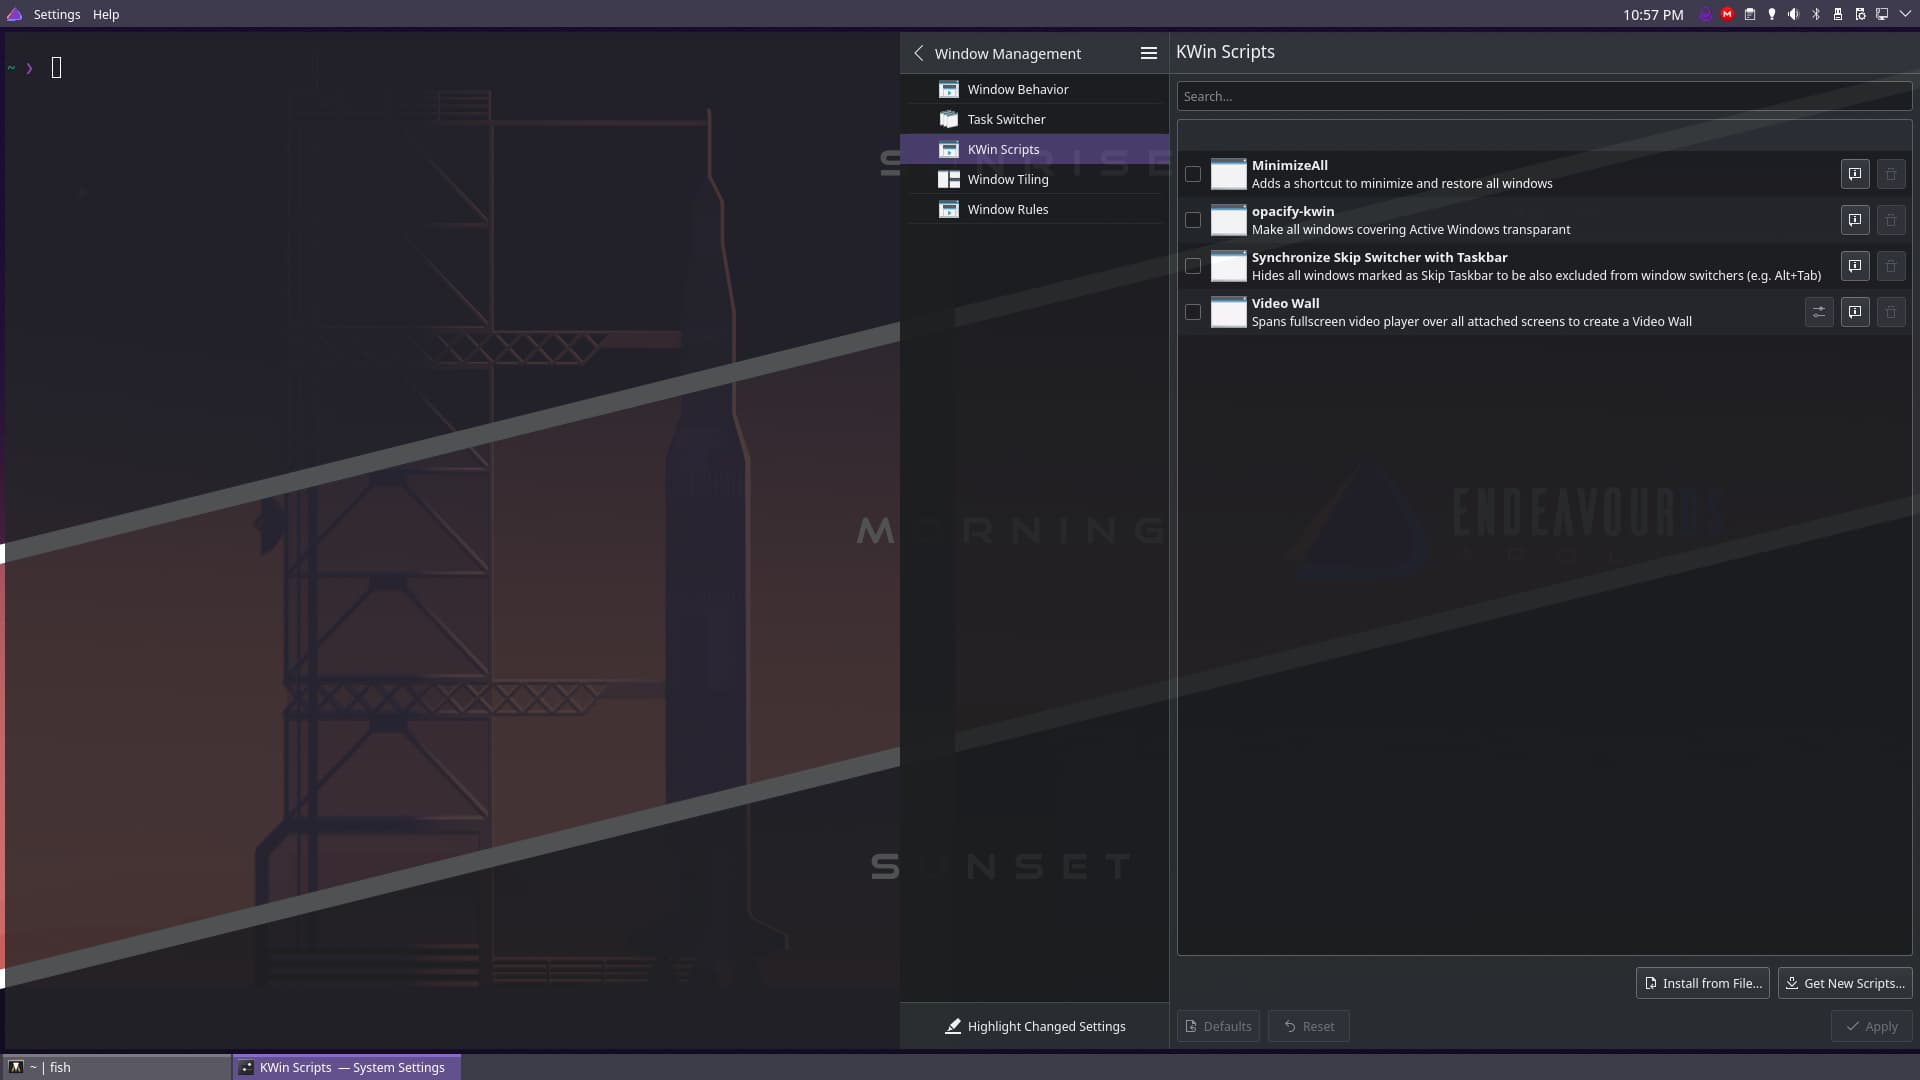
Task: Click Get New Scripts button
Action: 1844,983
